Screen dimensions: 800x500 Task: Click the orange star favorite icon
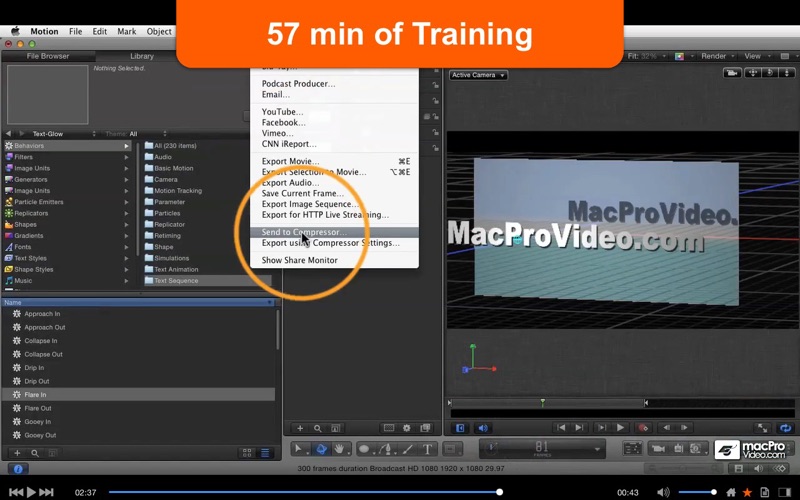tap(747, 492)
